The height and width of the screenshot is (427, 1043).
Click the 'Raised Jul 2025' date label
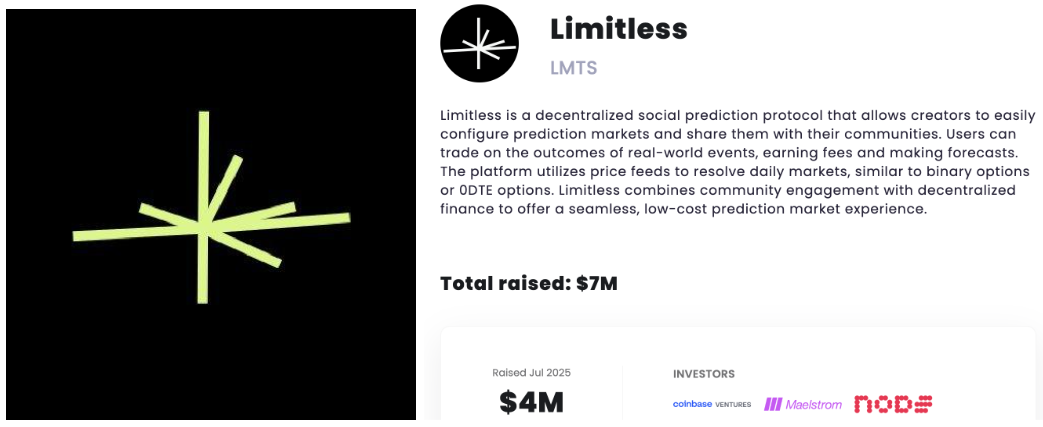[531, 373]
